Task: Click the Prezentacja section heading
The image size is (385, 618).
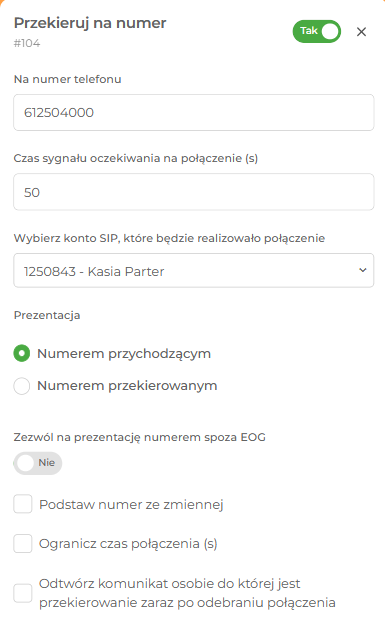Action: (x=47, y=315)
